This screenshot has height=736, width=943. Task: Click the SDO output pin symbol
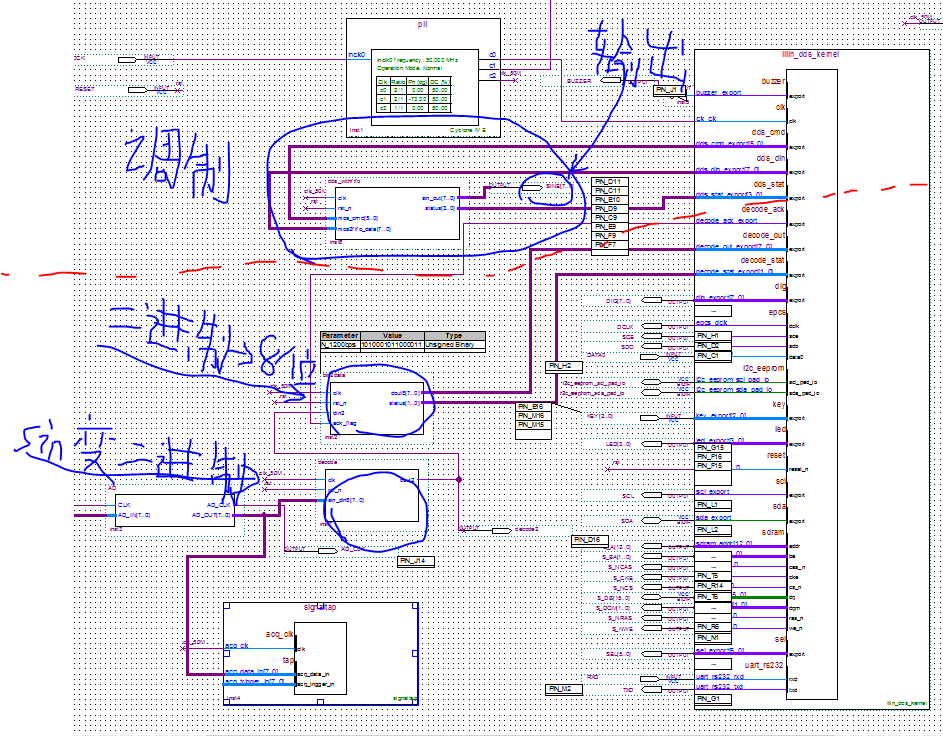coord(652,348)
